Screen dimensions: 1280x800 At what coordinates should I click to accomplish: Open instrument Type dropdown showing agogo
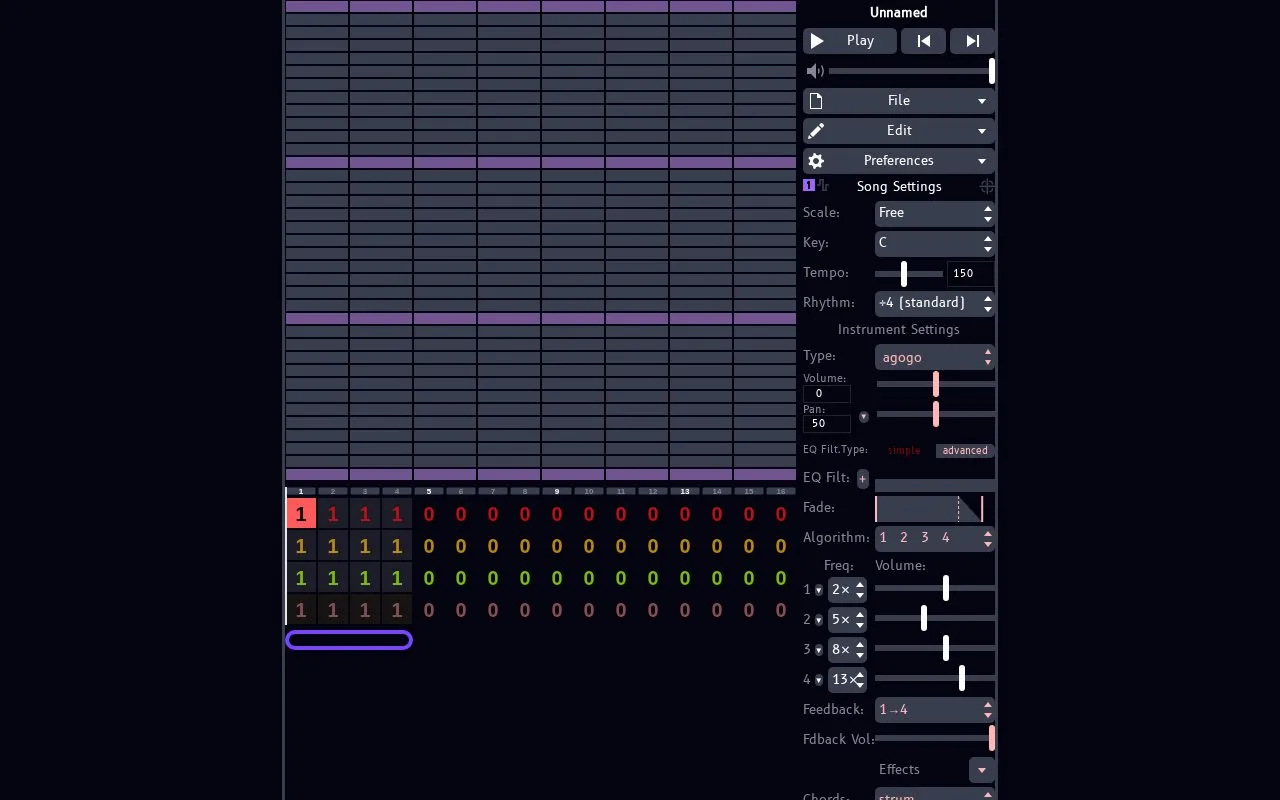coord(935,357)
